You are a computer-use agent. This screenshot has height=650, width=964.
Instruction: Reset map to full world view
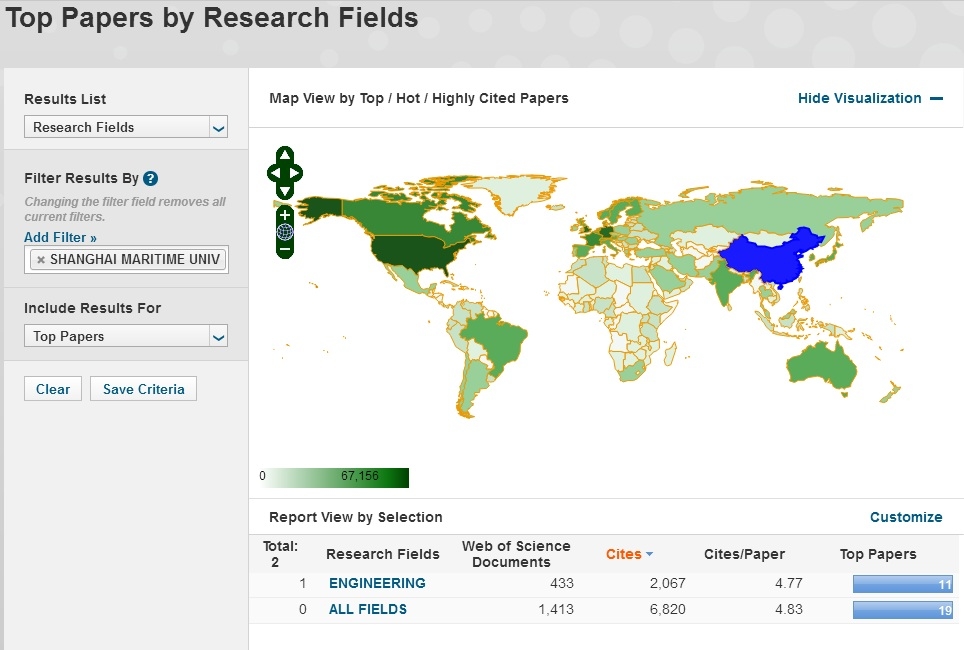[285, 232]
